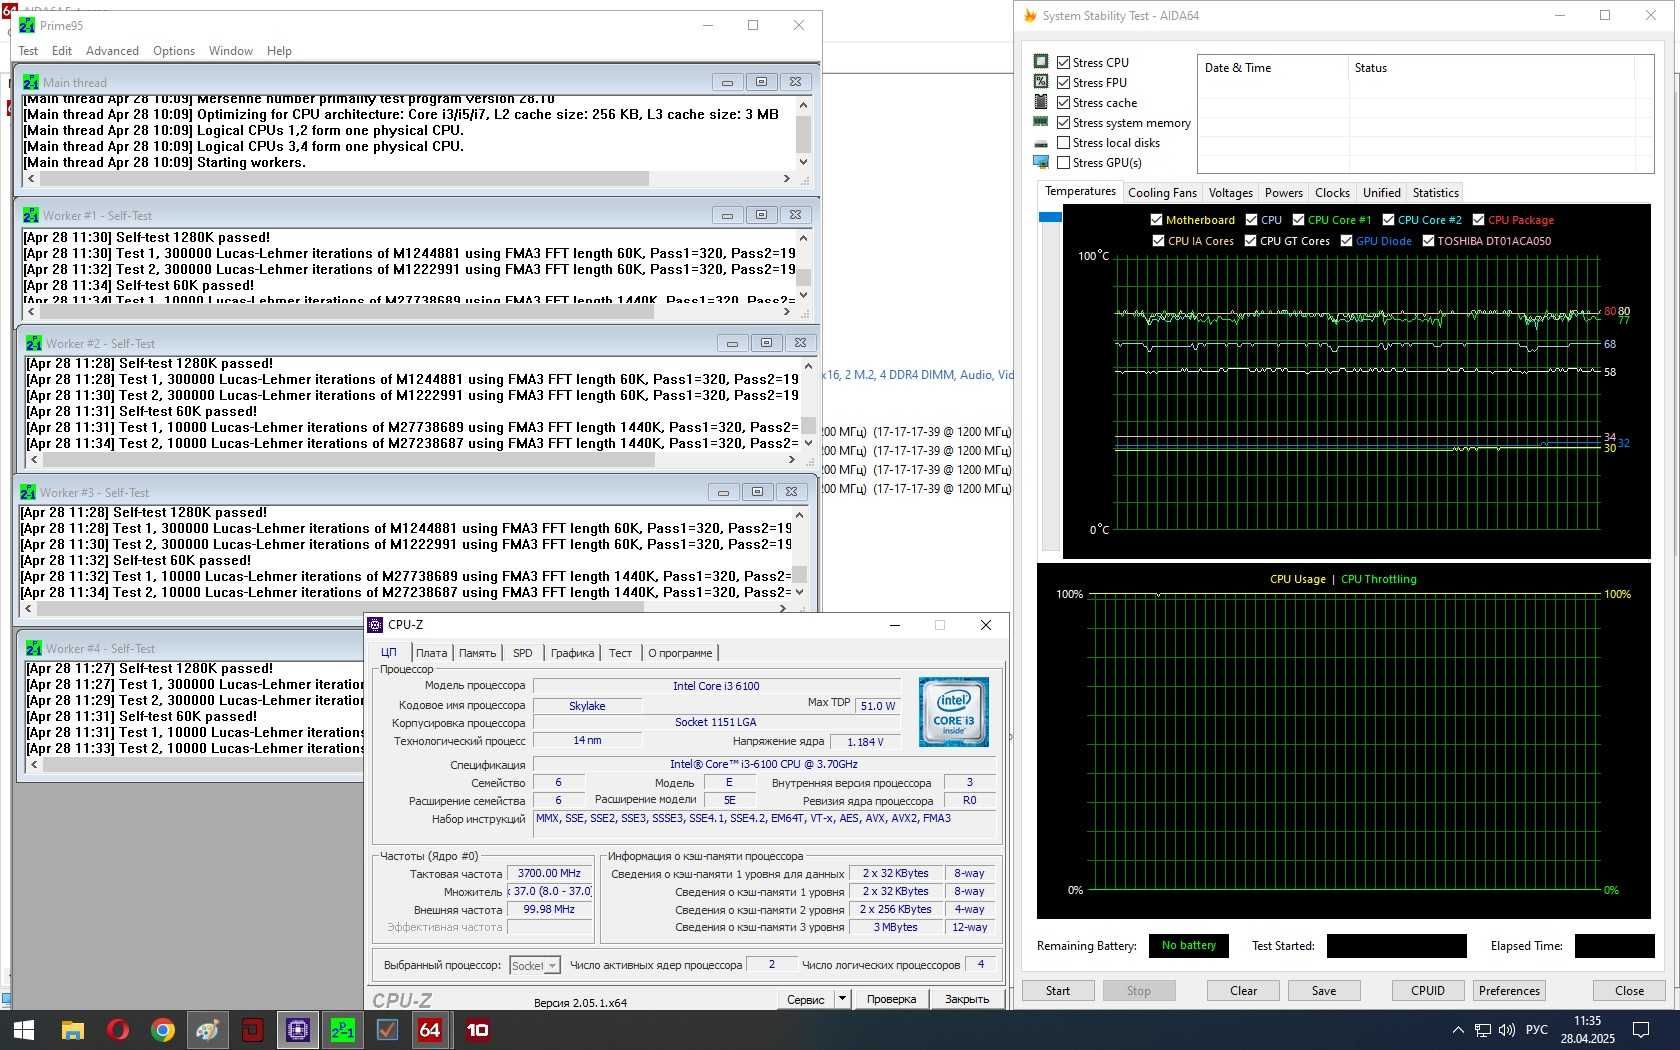1680x1050 pixels.
Task: Open Paint from the taskbar palette icon
Action: (x=207, y=1029)
